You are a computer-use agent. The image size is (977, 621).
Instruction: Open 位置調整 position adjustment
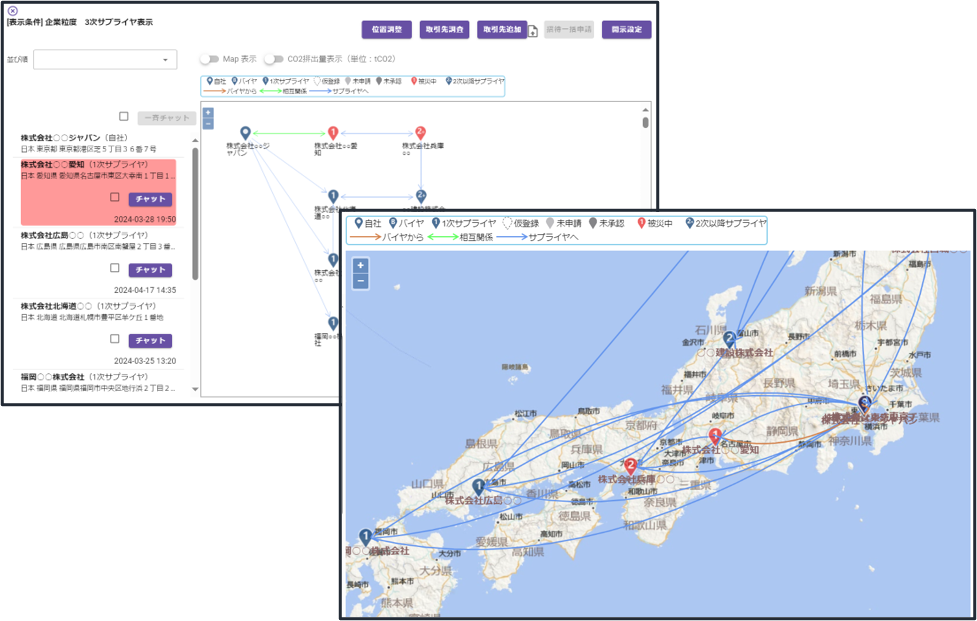coord(386,30)
